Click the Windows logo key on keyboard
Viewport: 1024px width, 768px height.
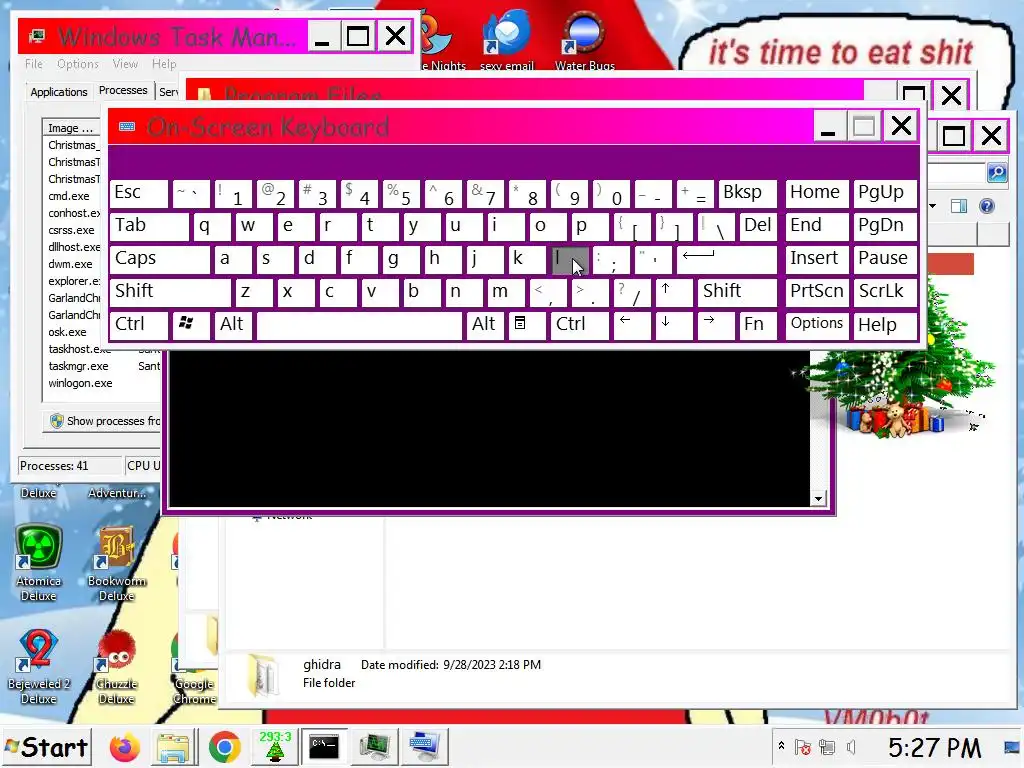(191, 325)
